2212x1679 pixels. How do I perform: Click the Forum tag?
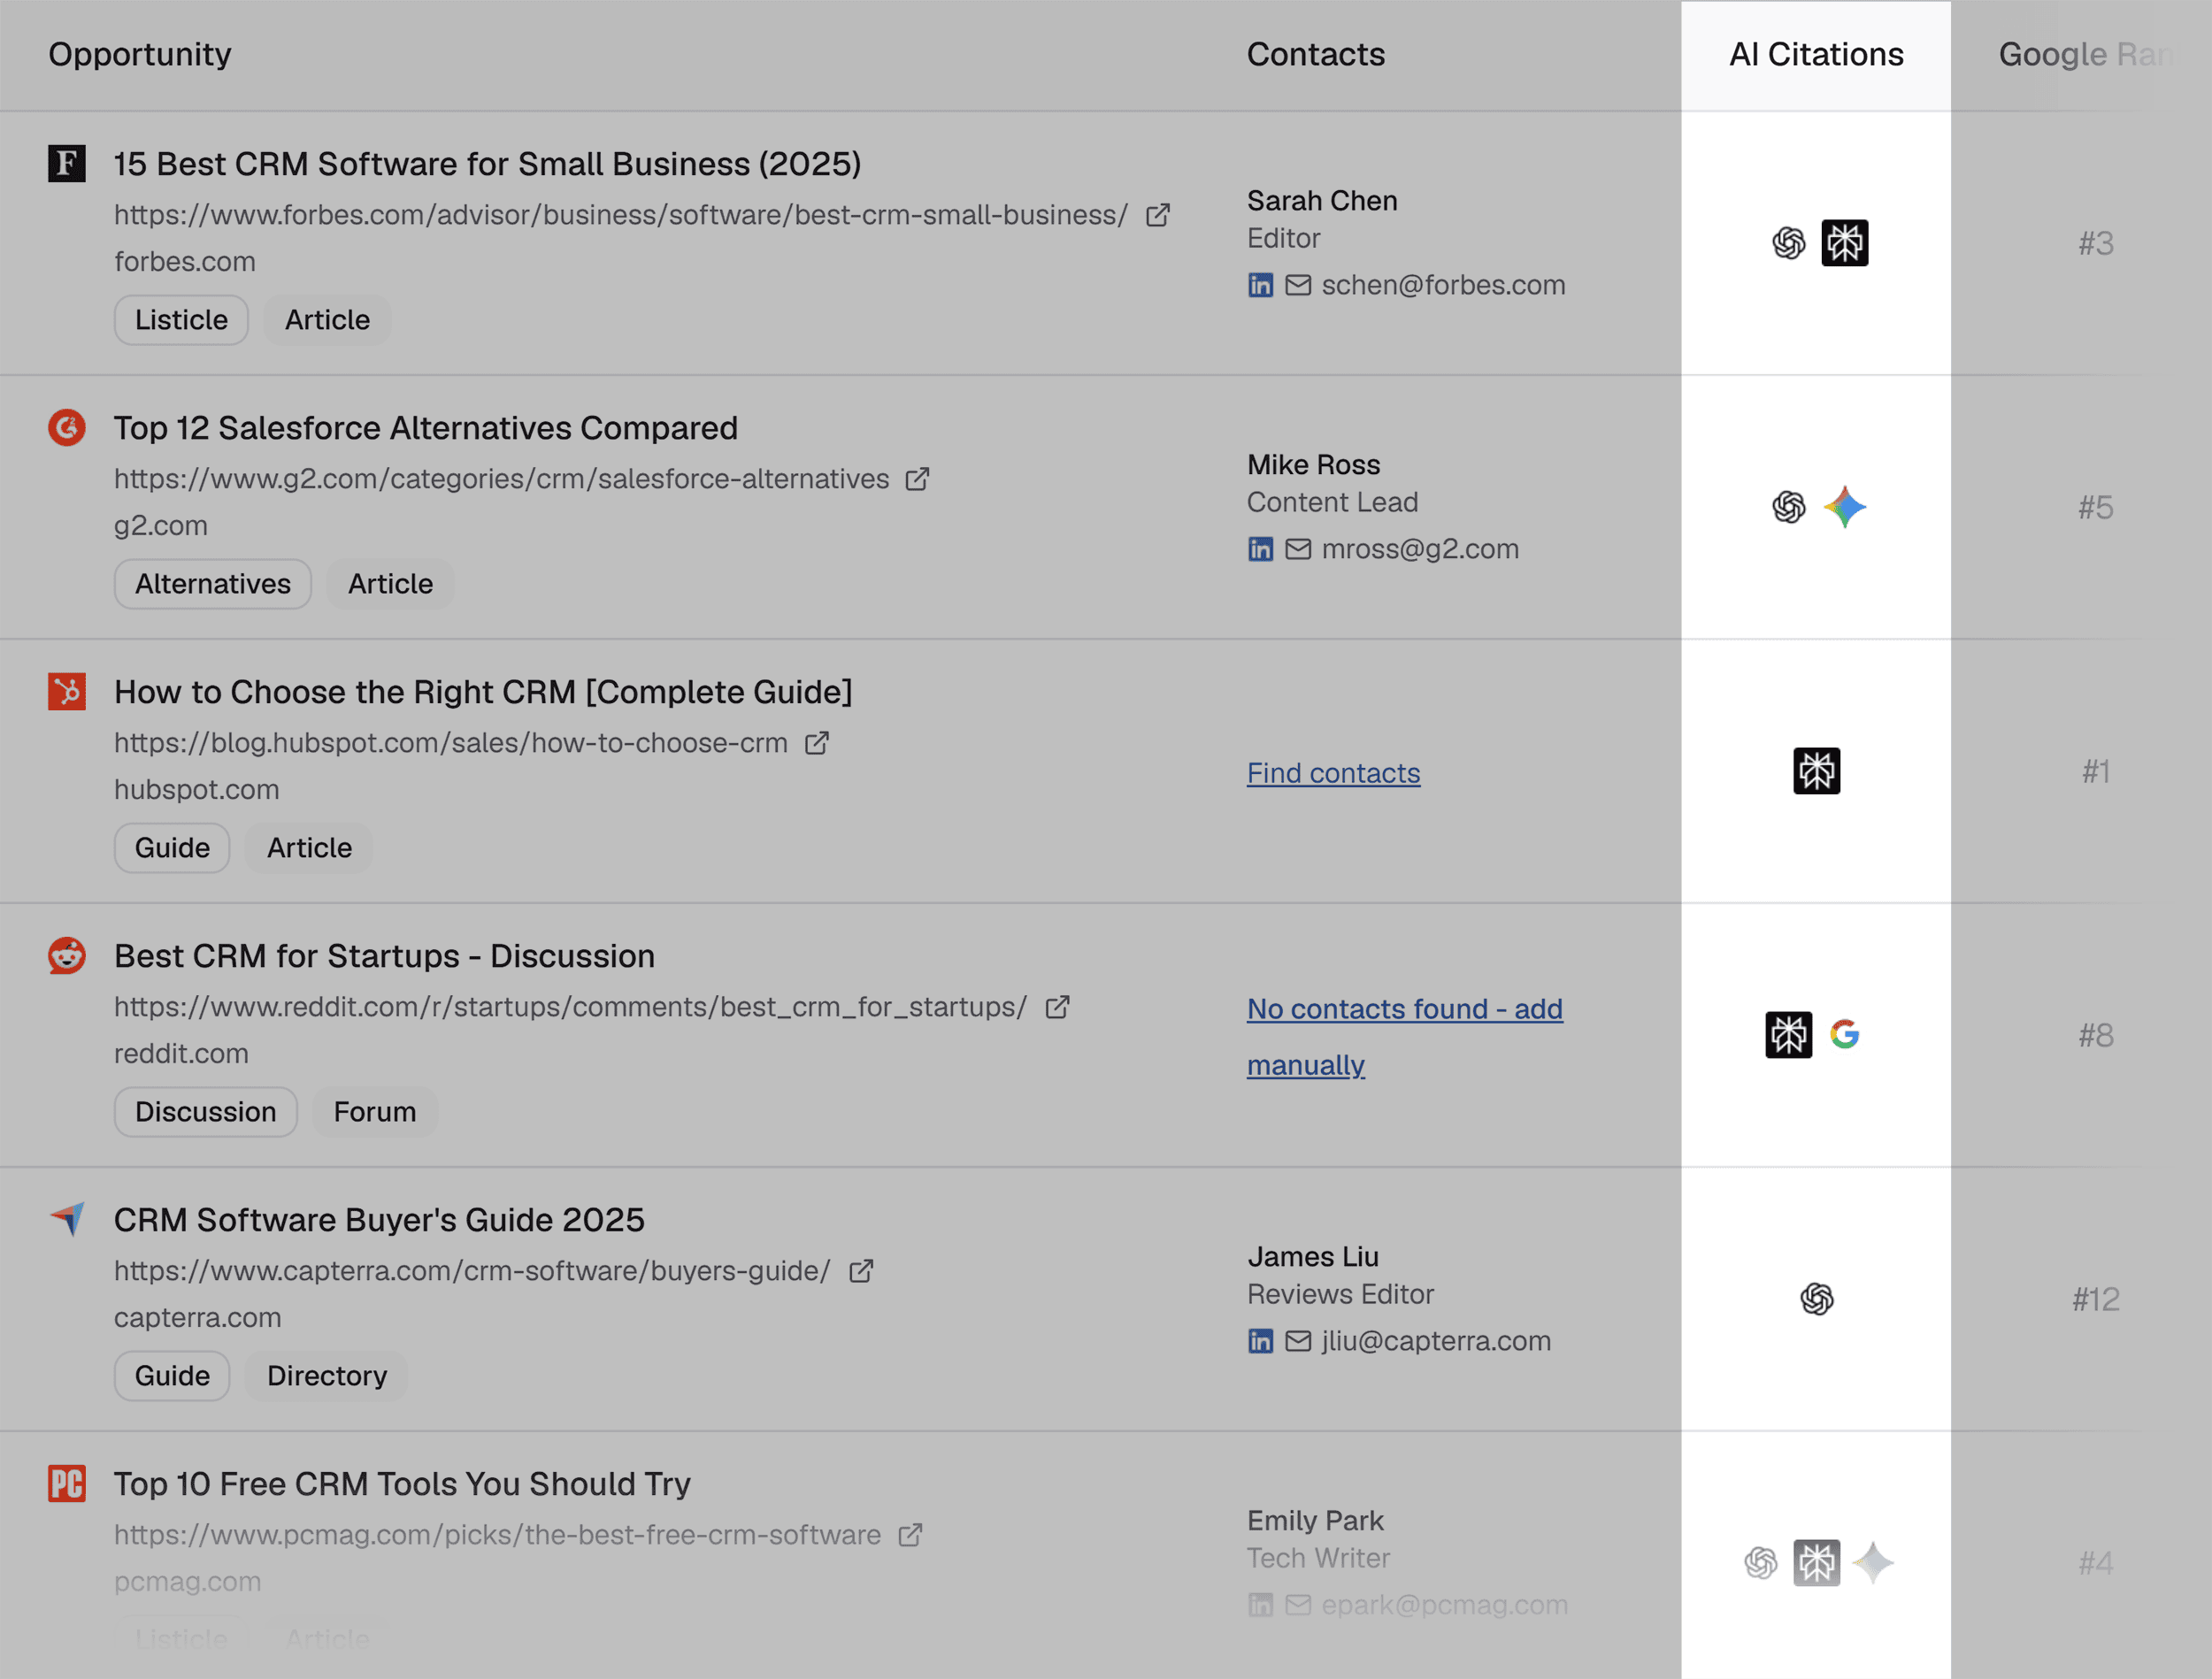(x=375, y=1112)
